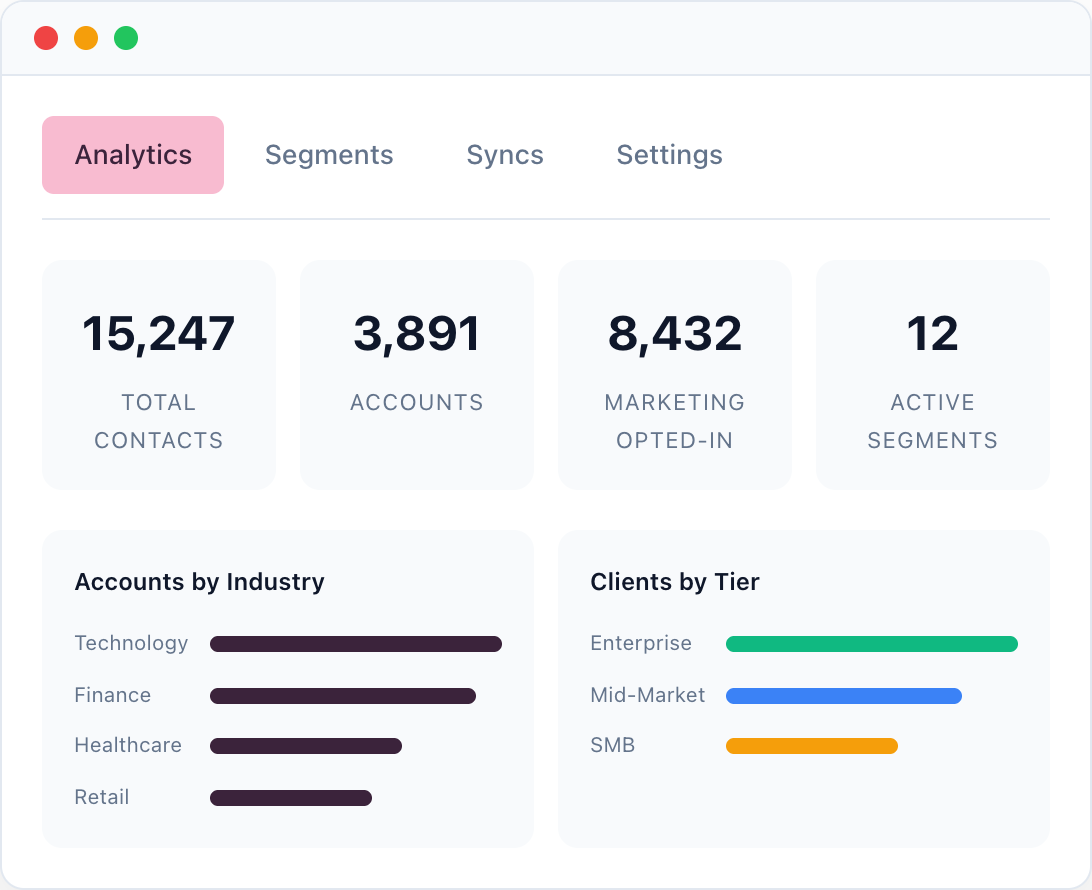Select the 3,891 accounts value
This screenshot has width=1092, height=890.
(416, 334)
